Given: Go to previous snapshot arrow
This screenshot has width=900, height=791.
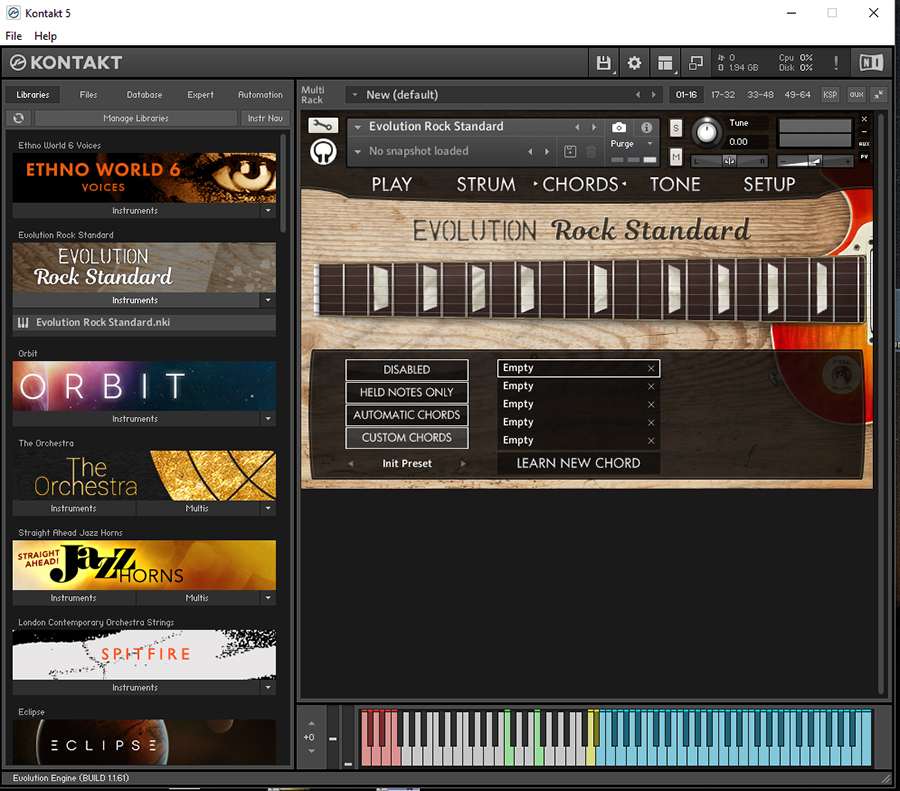Looking at the screenshot, I should (530, 152).
